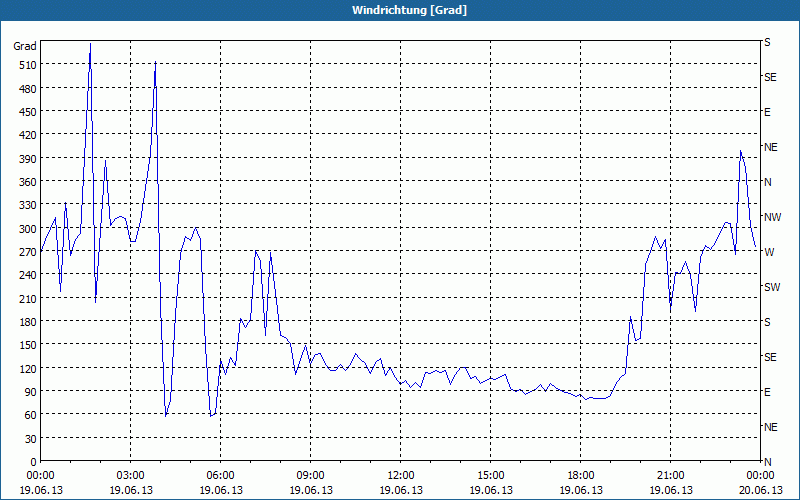This screenshot has width=800, height=500.
Task: Click the 09:00 time label
Action: tap(311, 476)
